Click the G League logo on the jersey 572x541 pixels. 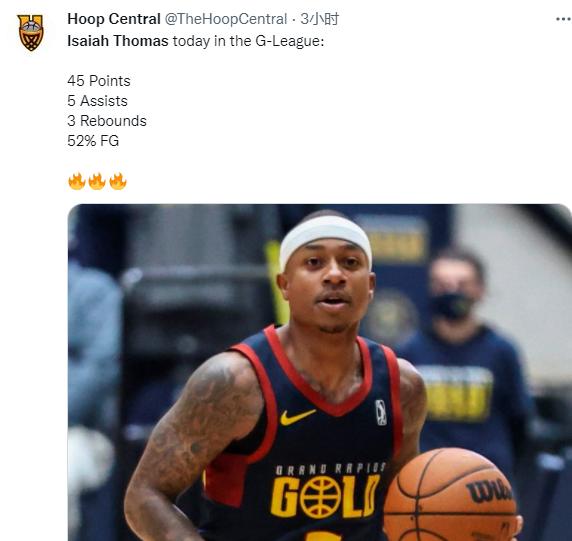[381, 412]
